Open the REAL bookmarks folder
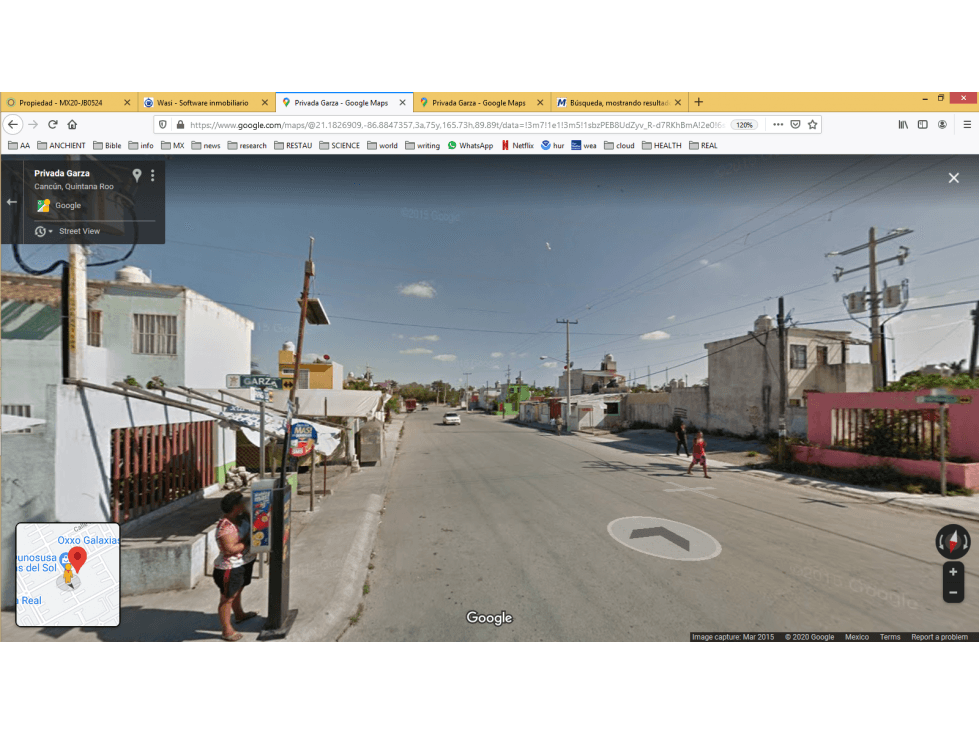979x734 pixels. pyautogui.click(x=704, y=145)
